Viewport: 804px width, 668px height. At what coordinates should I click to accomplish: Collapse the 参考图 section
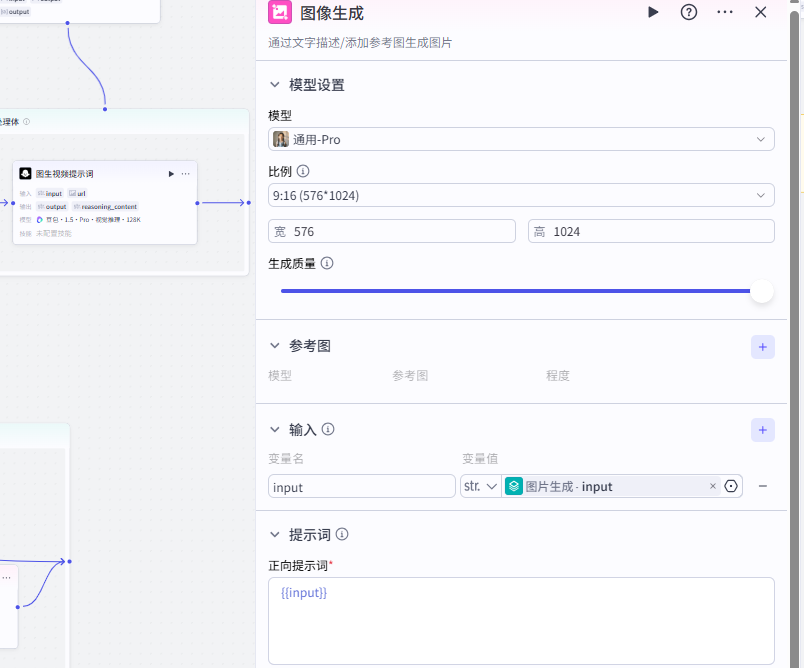click(275, 346)
